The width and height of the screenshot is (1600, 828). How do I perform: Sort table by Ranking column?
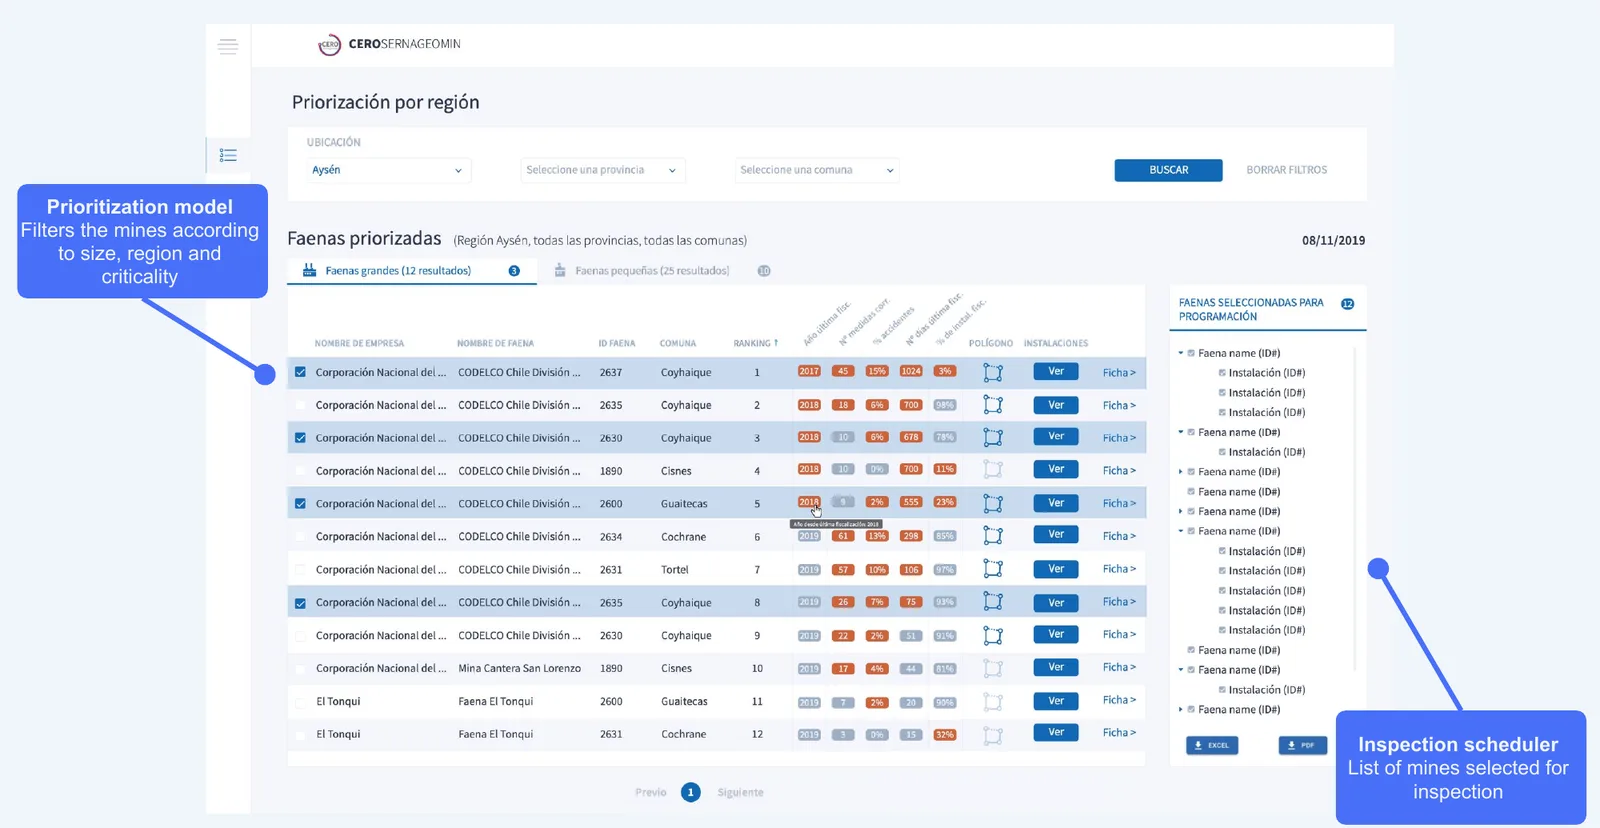[x=755, y=343]
